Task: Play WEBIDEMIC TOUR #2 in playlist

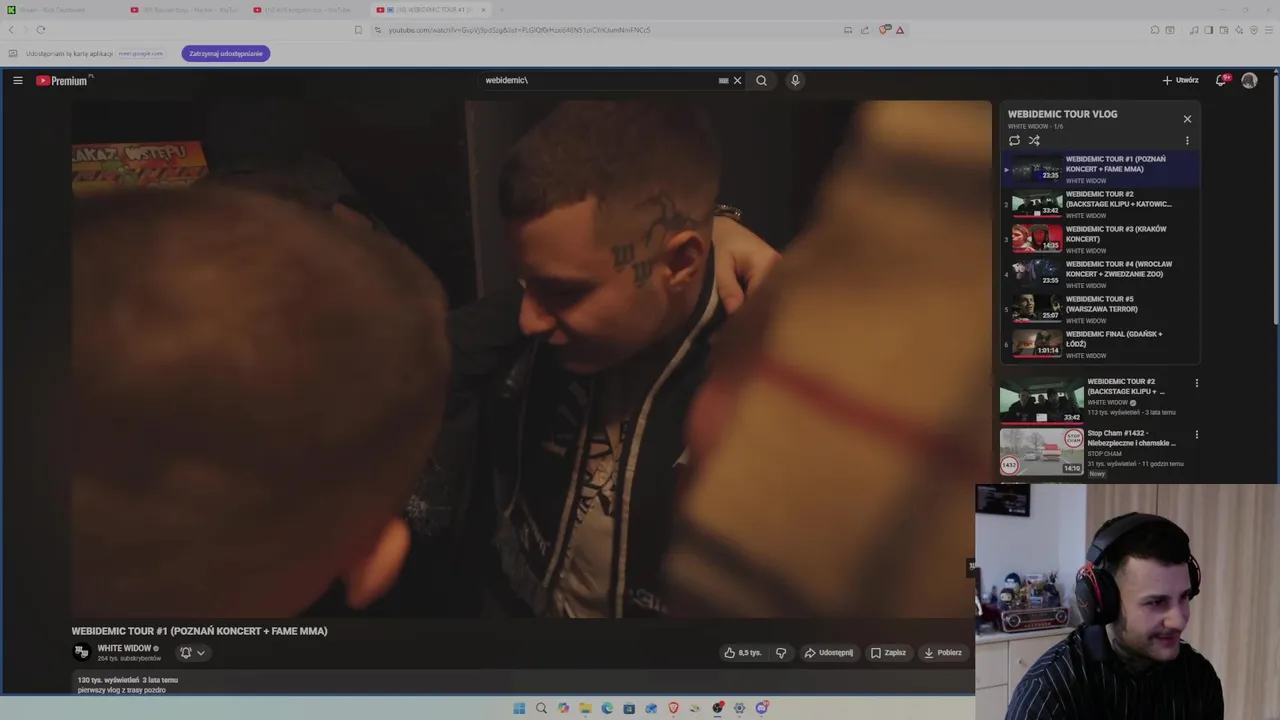Action: tap(1100, 204)
